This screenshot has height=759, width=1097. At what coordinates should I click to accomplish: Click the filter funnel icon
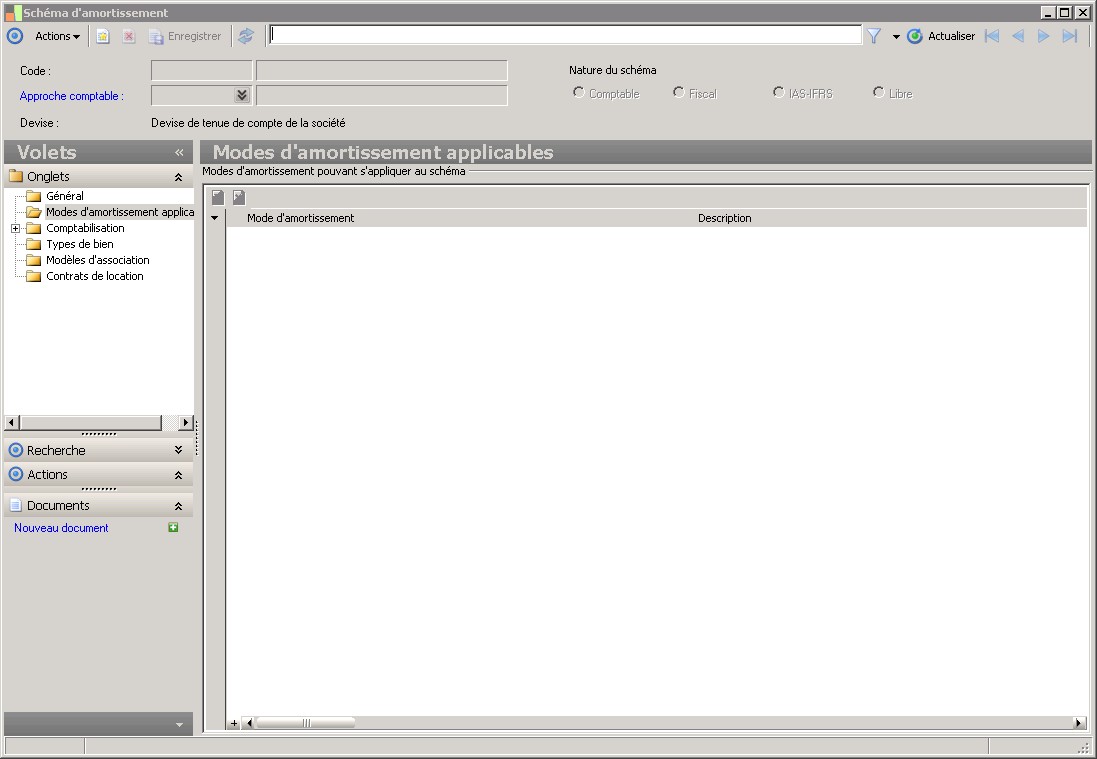pos(874,36)
